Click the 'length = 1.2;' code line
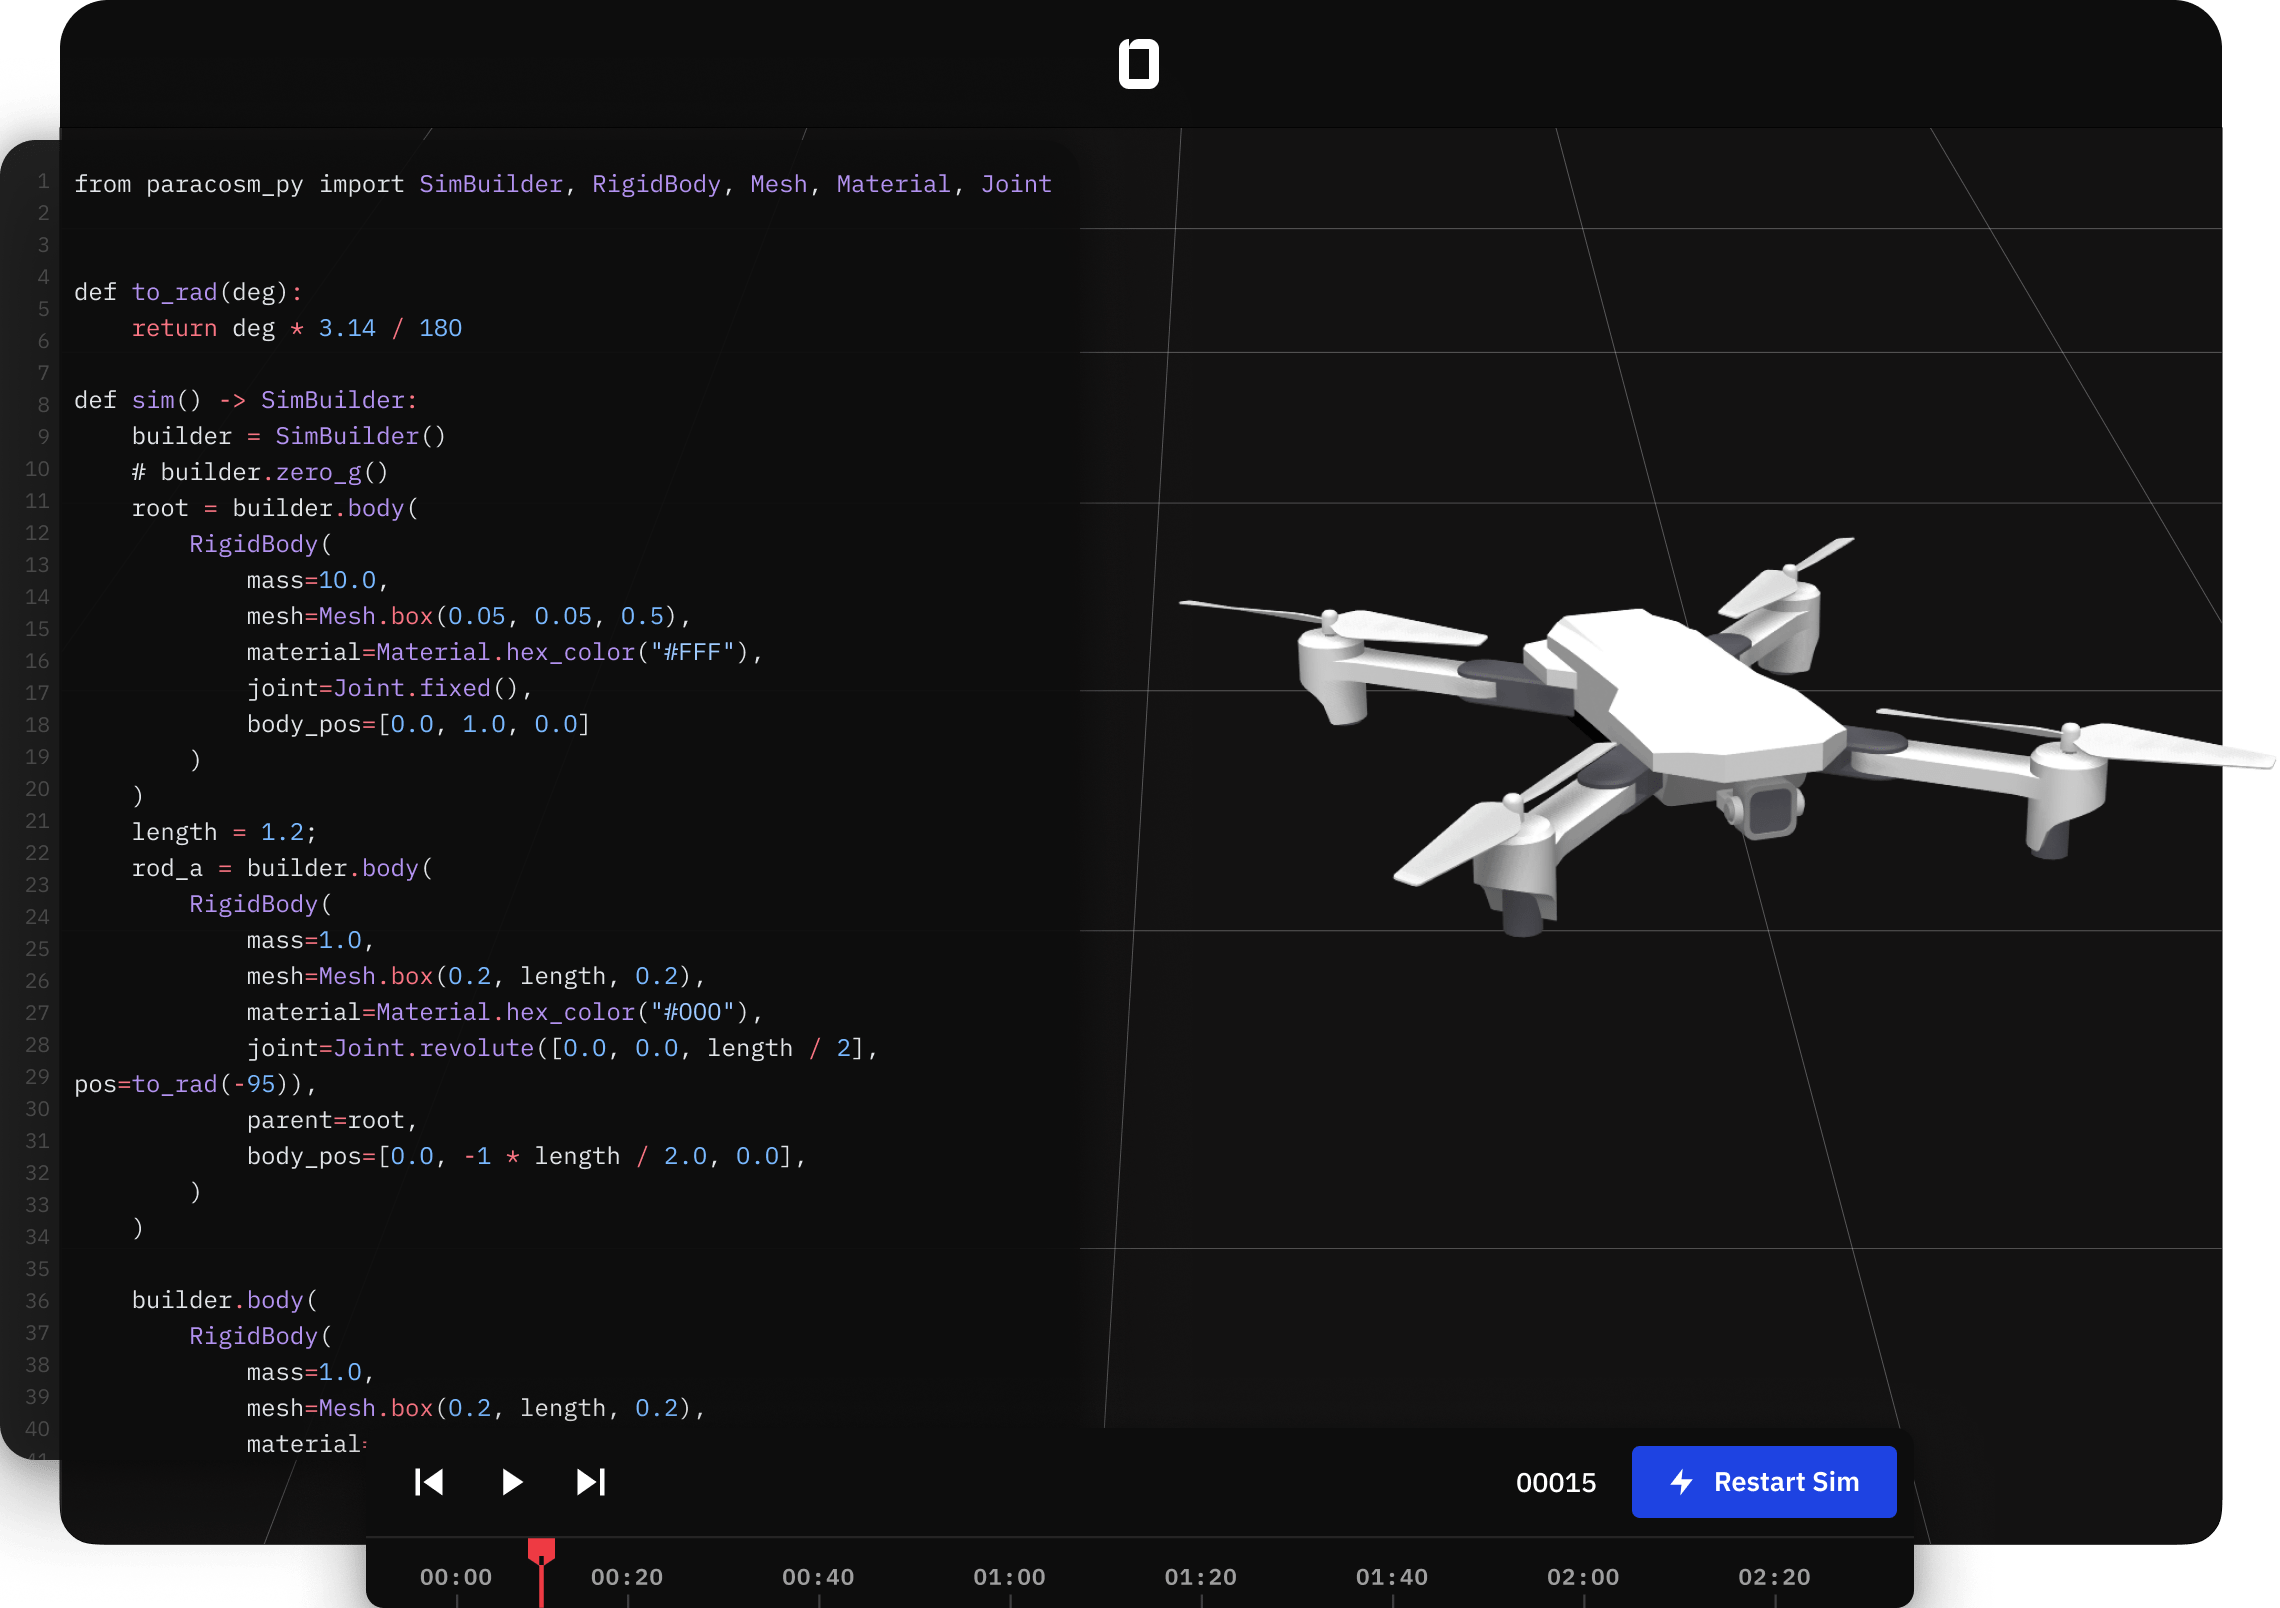Screen dimensions: 2280x1608 pos(224,832)
